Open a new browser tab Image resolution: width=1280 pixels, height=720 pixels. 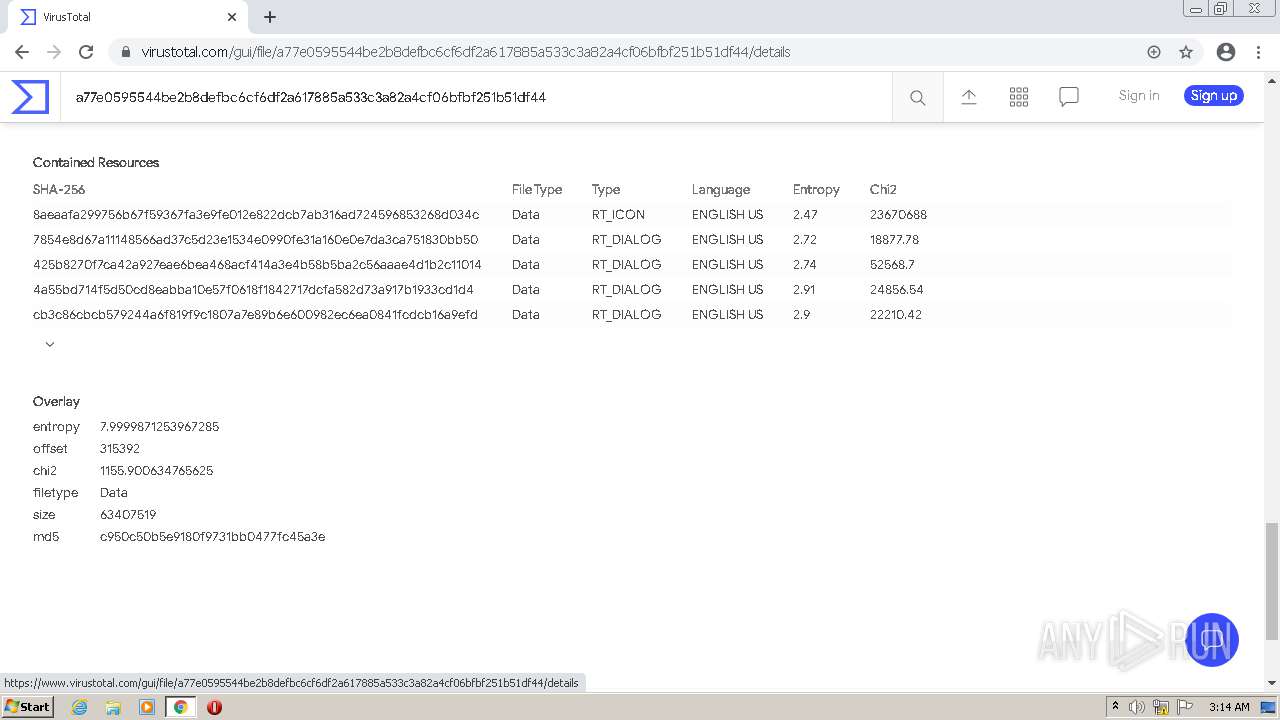tap(270, 17)
